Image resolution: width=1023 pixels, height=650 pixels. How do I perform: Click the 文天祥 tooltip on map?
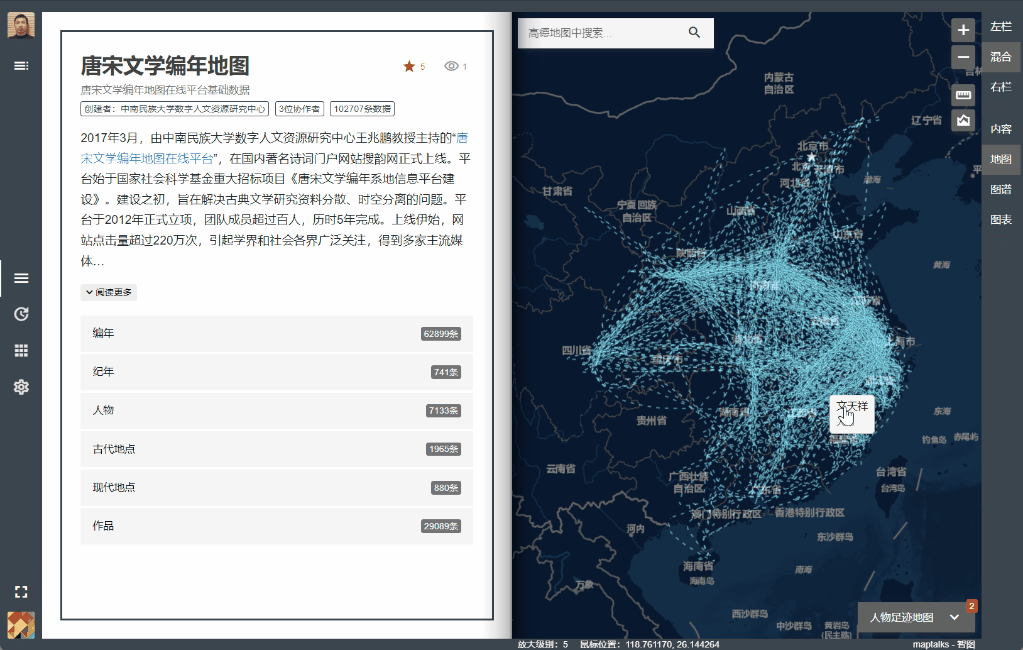coord(852,414)
